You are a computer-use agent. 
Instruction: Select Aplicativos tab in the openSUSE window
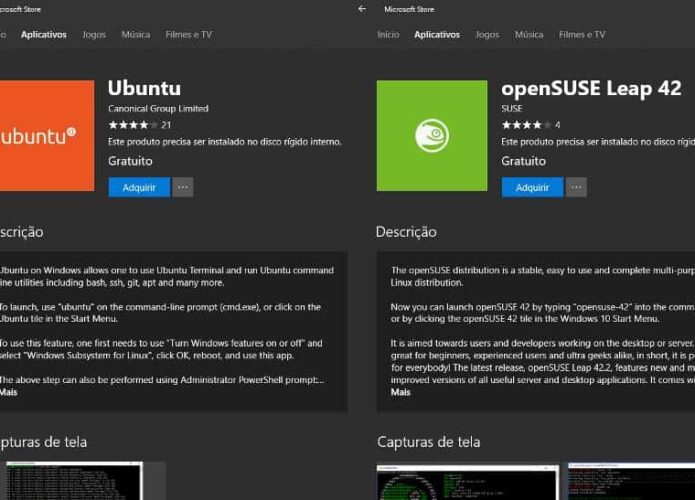[x=437, y=35]
